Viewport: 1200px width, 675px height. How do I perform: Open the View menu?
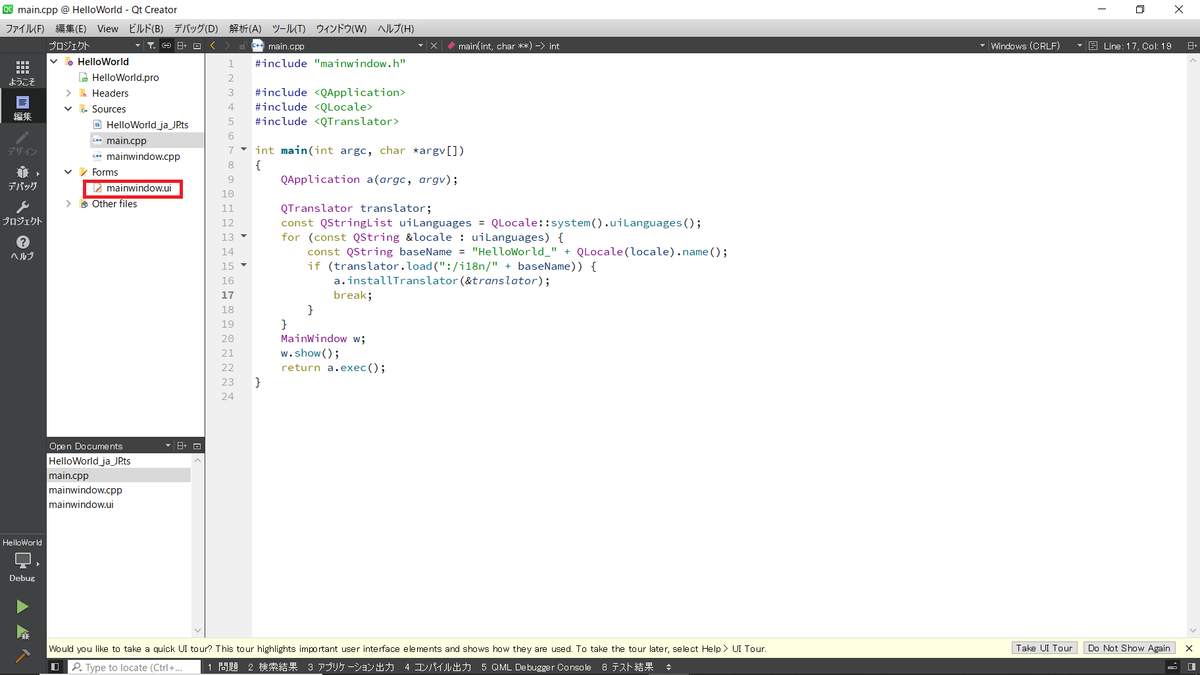coord(107,28)
